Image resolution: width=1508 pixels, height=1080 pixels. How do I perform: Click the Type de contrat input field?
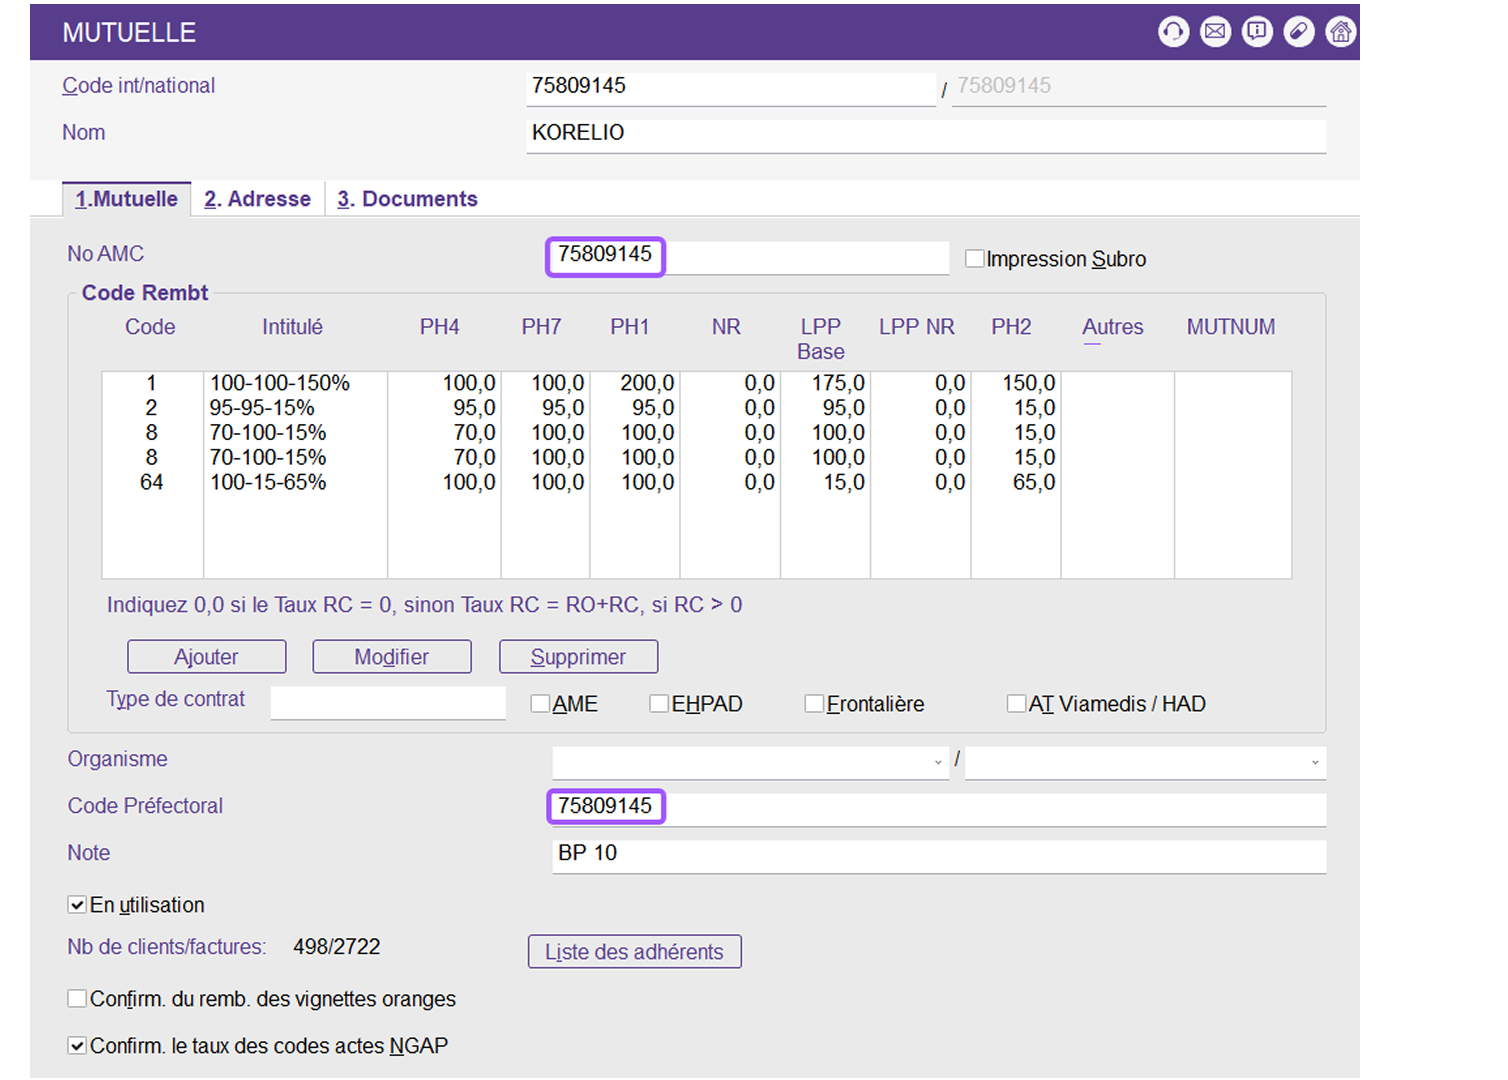[x=387, y=703]
